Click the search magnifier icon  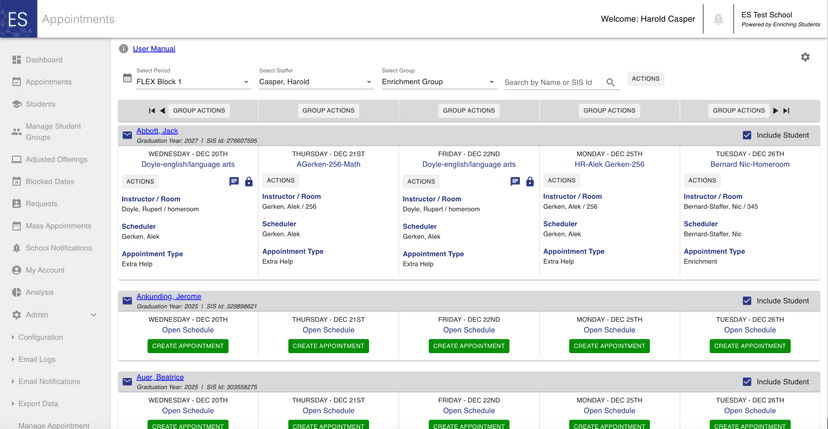[610, 82]
